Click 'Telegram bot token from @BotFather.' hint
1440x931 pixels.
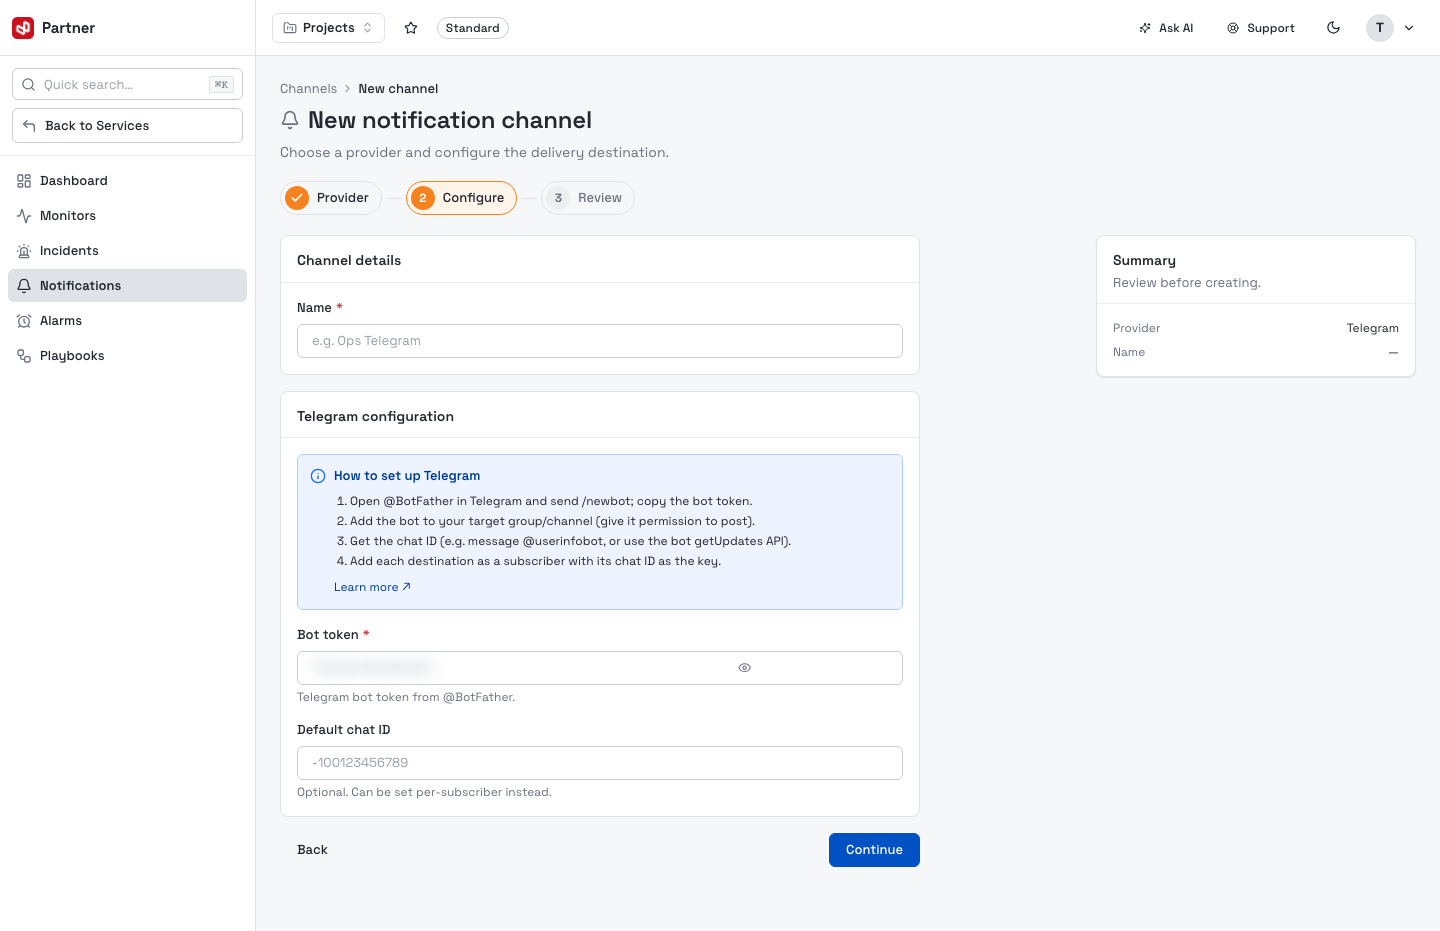(x=406, y=698)
